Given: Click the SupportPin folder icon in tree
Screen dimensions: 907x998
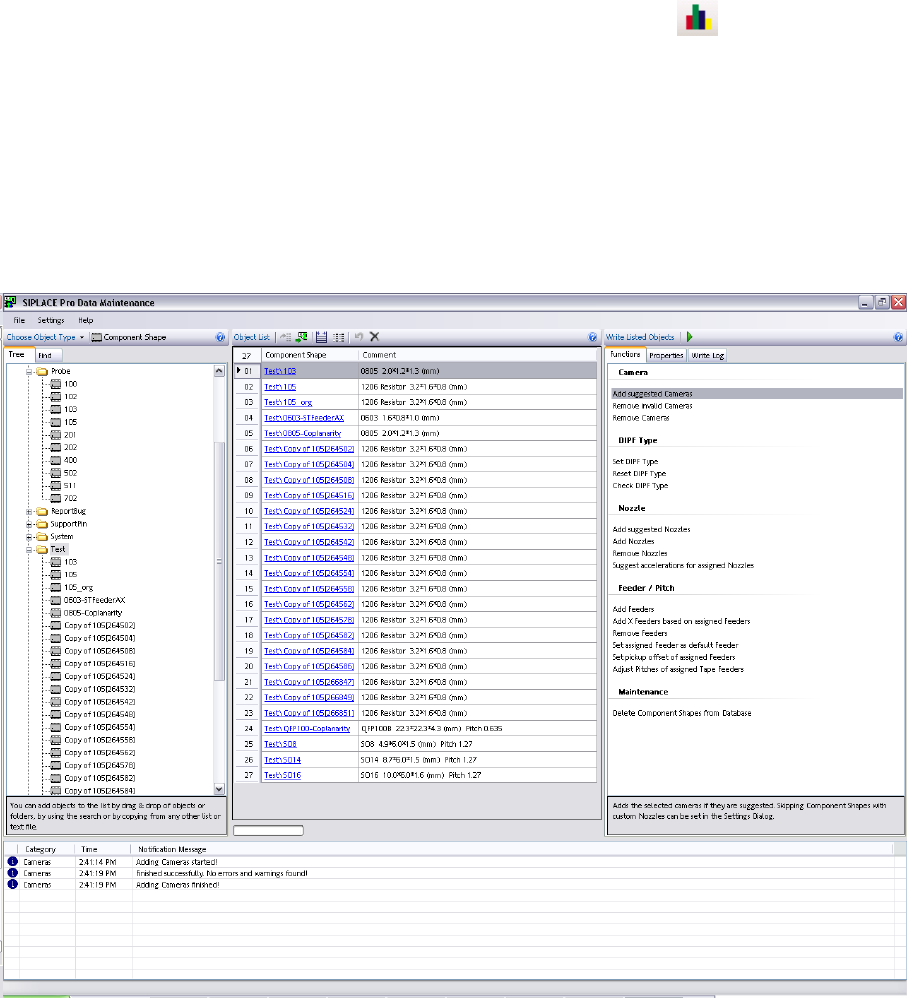Looking at the screenshot, I should click(42, 524).
